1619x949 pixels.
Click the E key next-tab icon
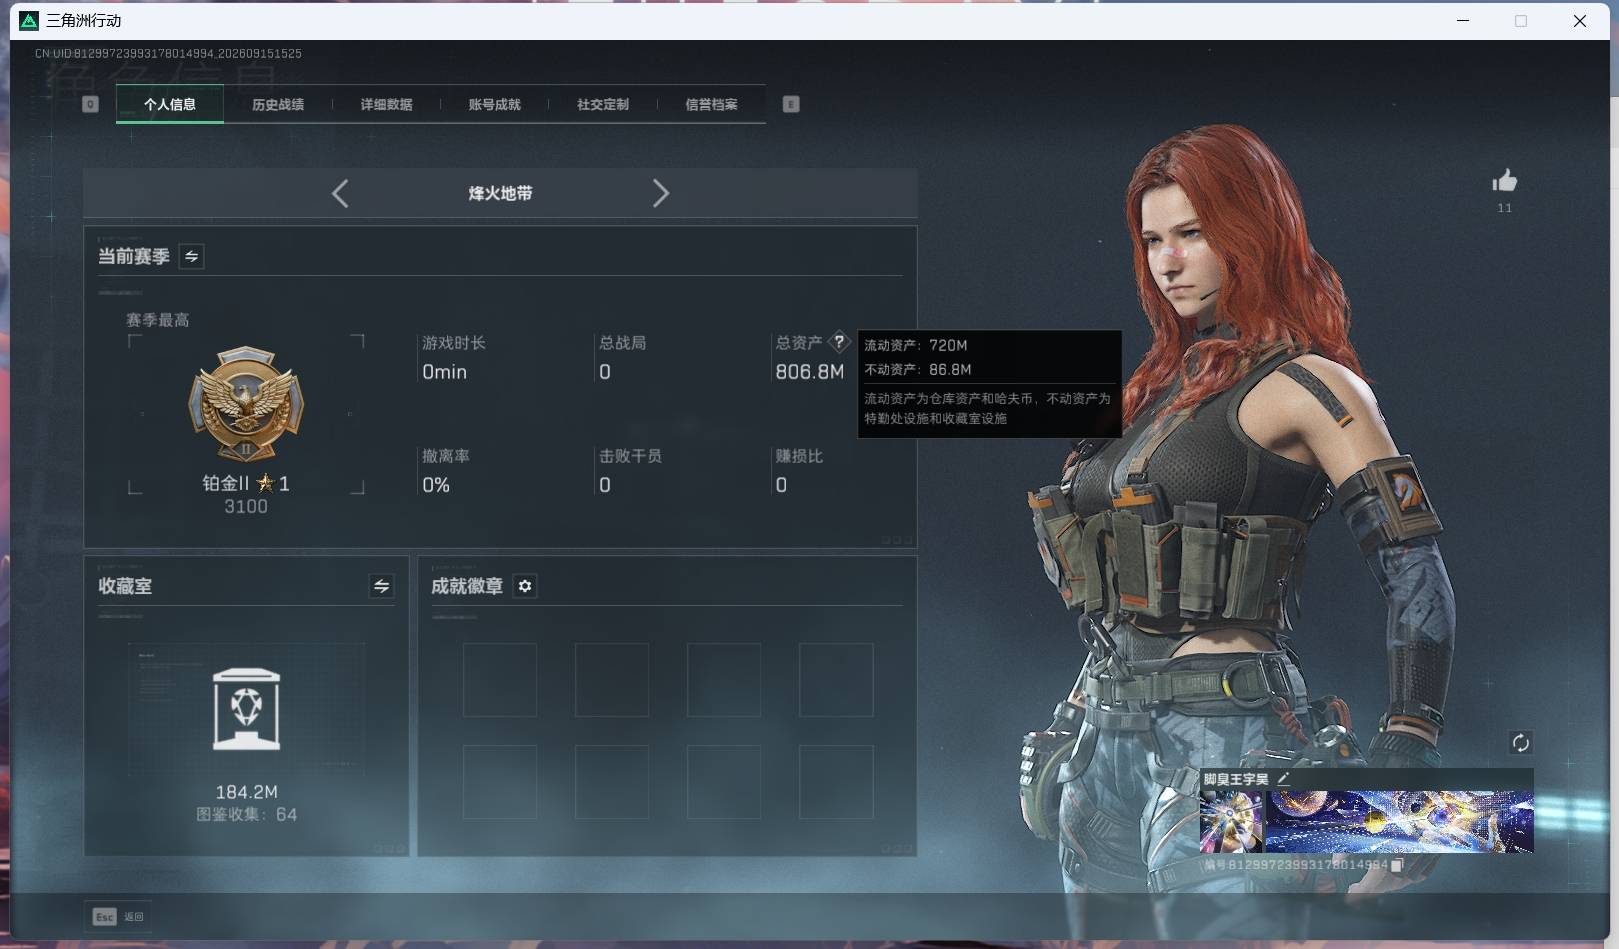coord(791,104)
